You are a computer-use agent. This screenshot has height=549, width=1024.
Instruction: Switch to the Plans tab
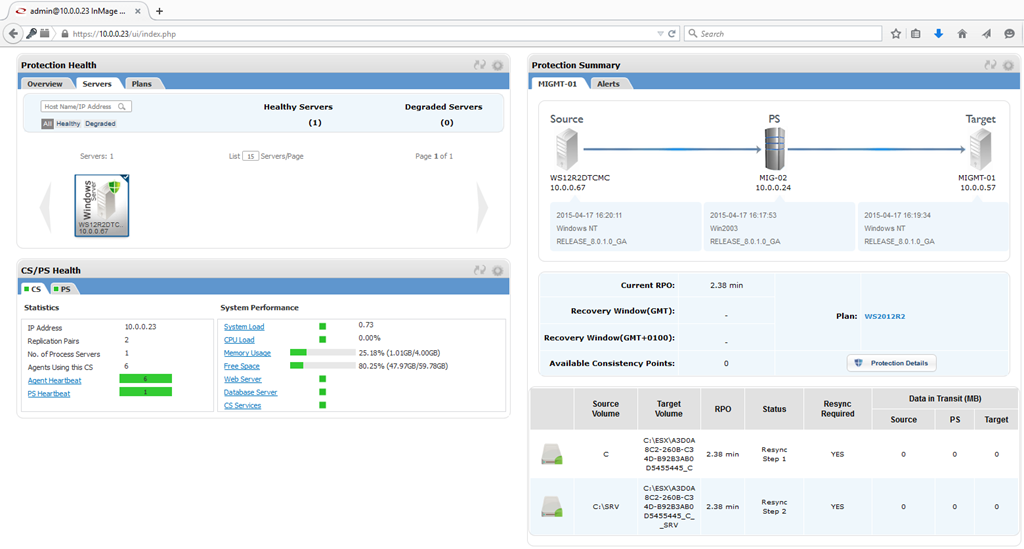point(142,84)
